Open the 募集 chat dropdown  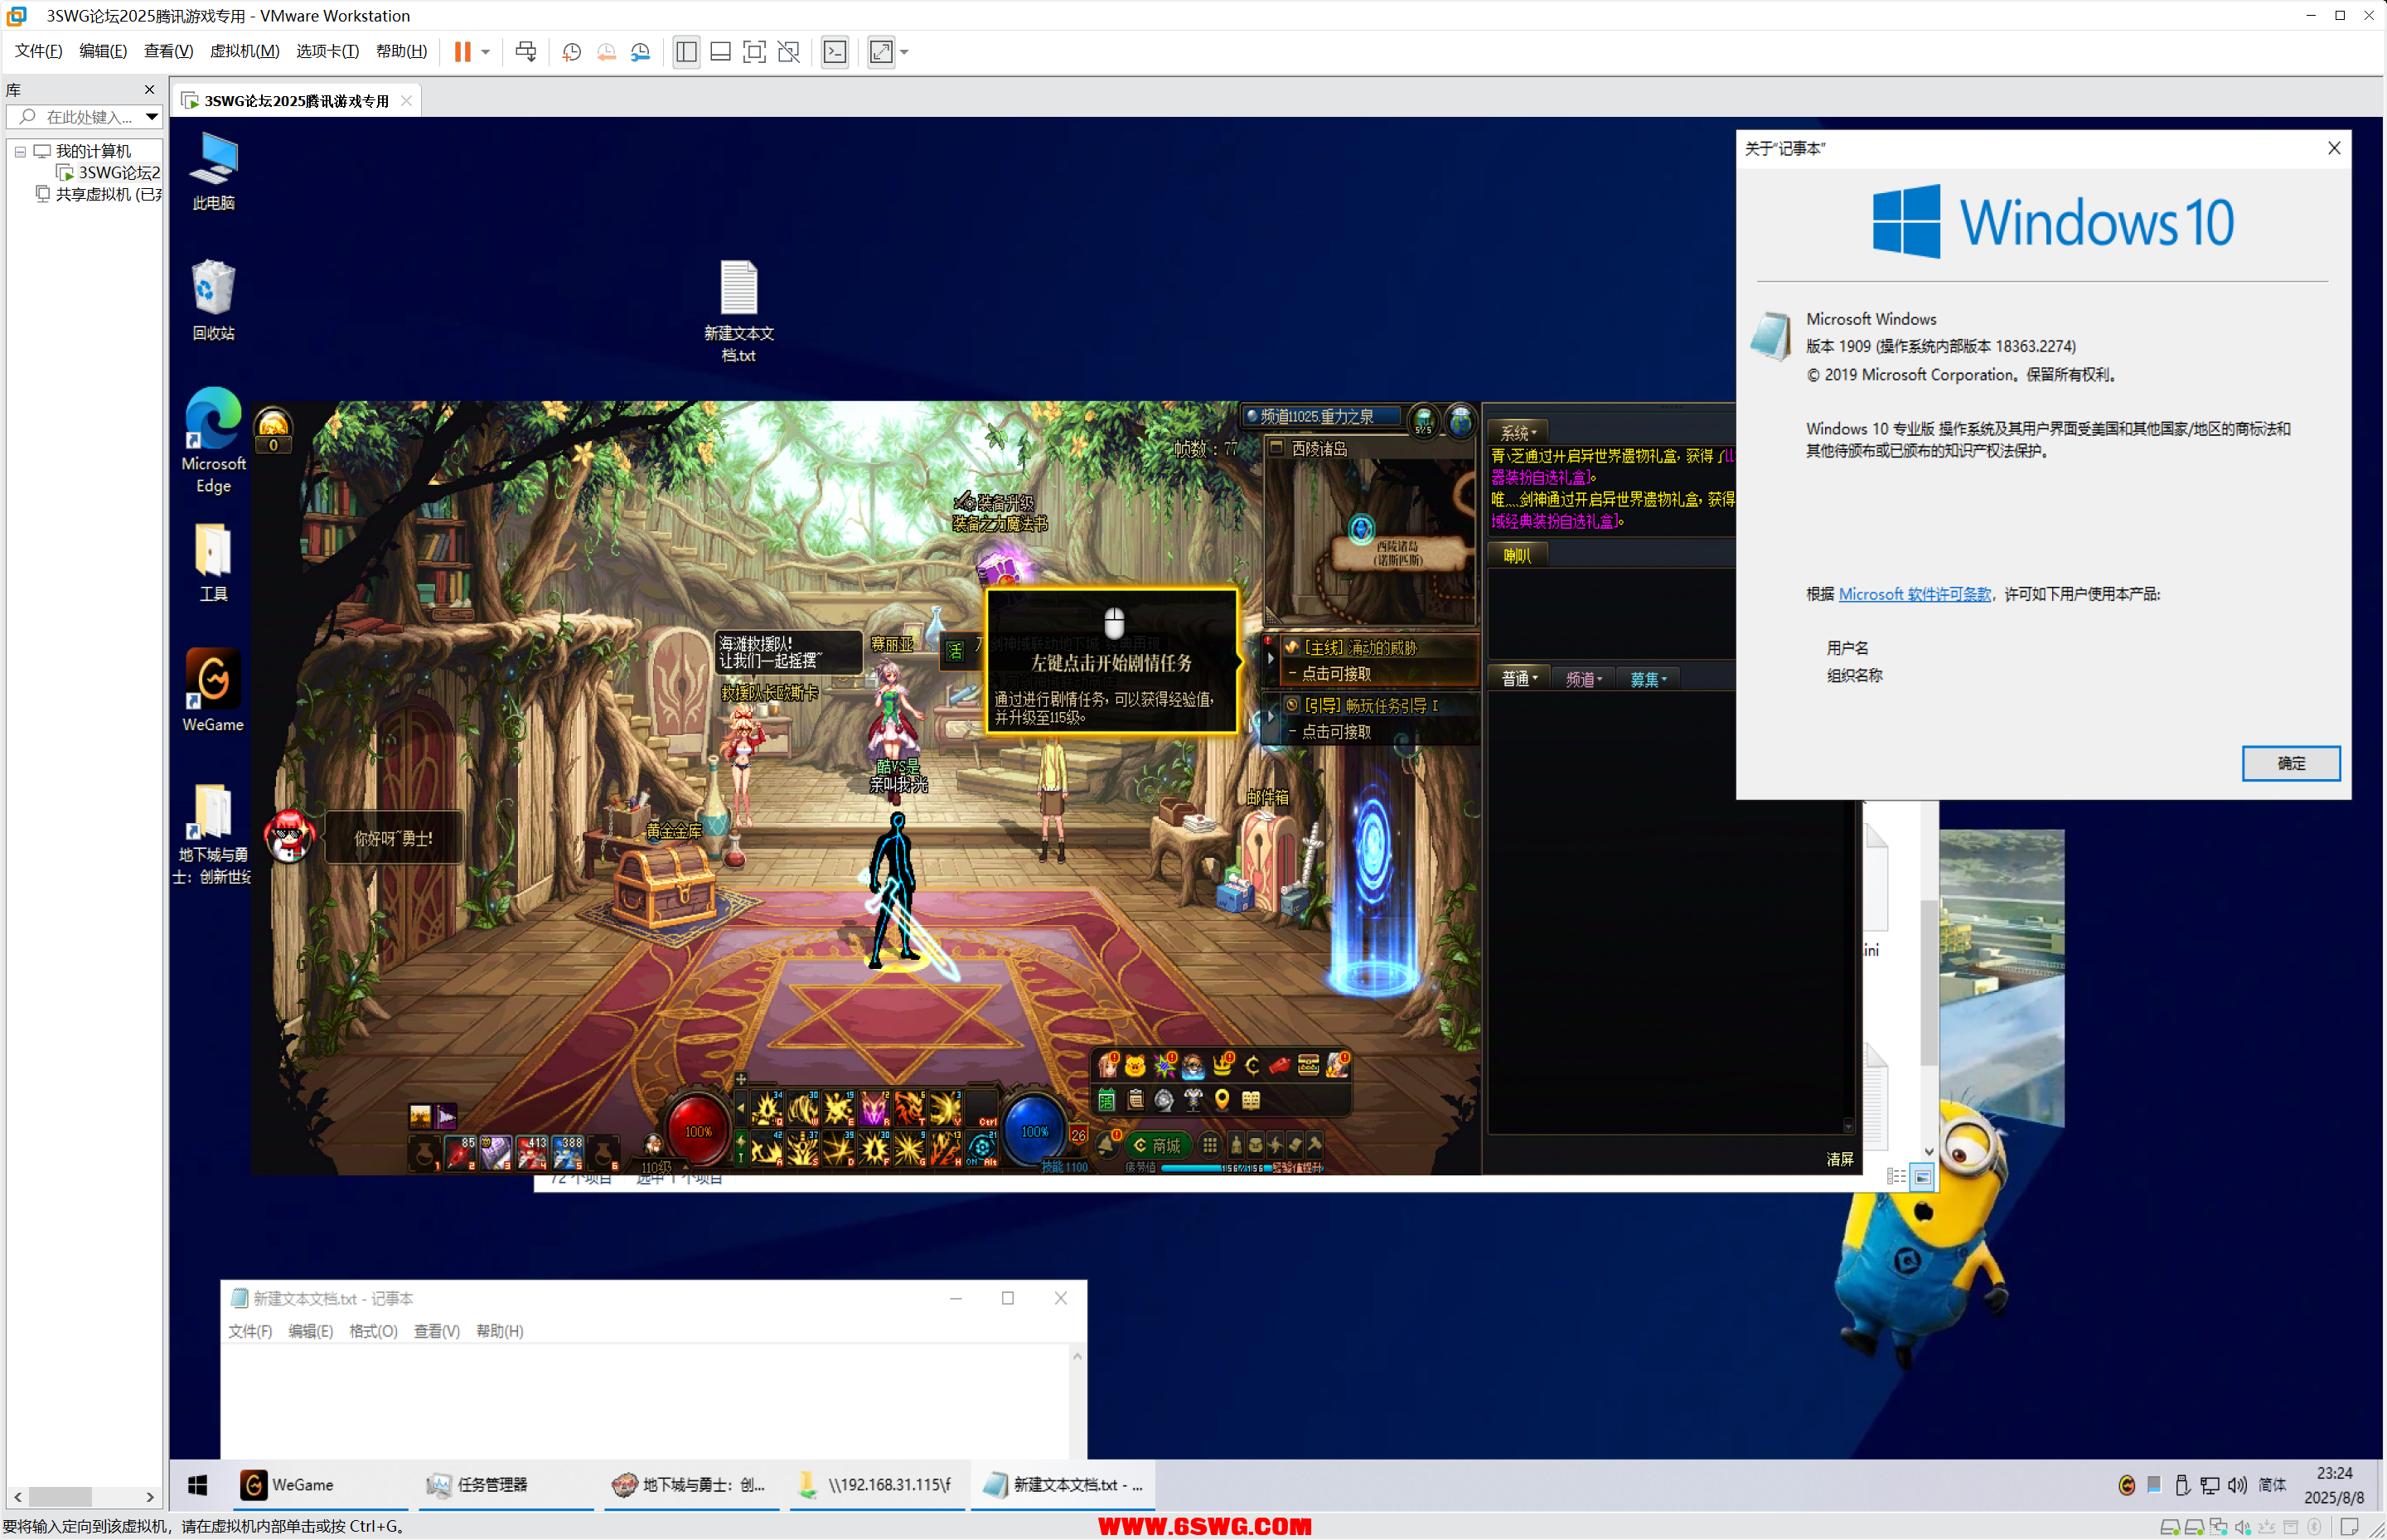point(1648,680)
